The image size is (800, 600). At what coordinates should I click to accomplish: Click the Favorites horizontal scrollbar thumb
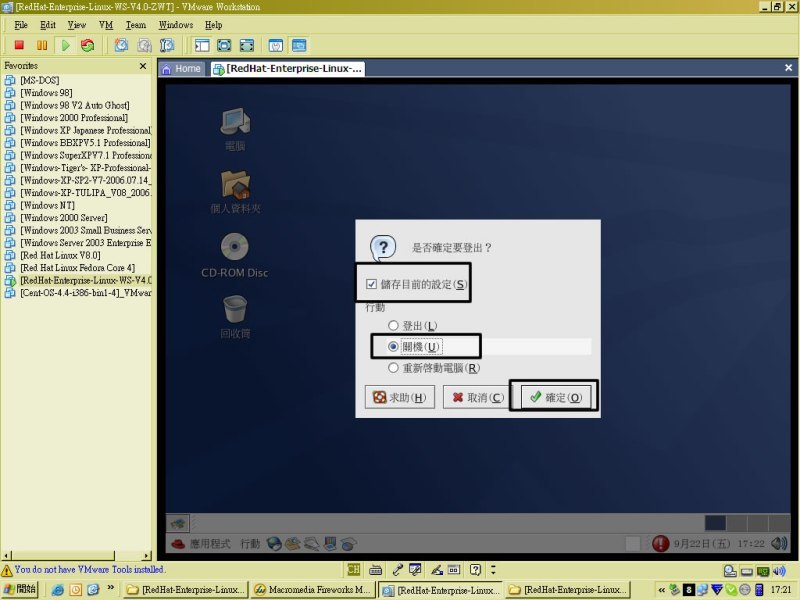point(63,556)
